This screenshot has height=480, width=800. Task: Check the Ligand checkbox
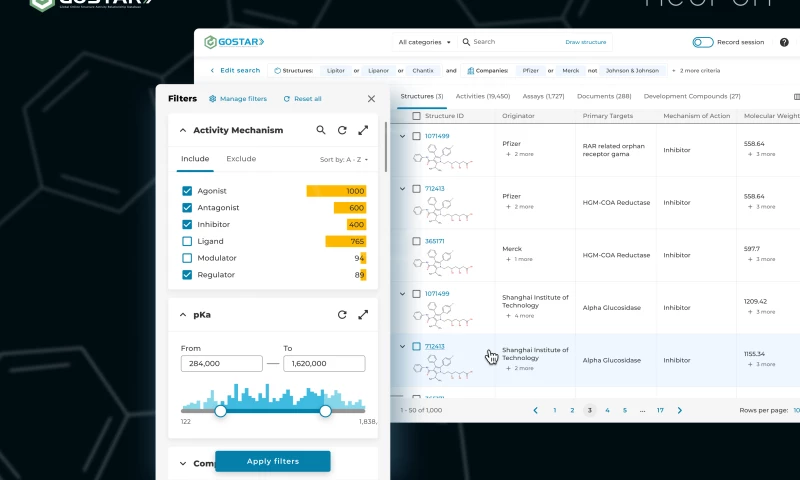pyautogui.click(x=187, y=241)
